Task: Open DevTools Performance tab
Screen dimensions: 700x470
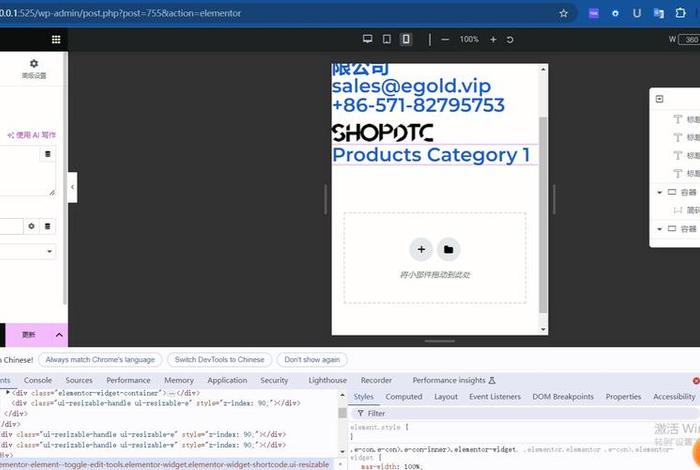Action: (128, 380)
